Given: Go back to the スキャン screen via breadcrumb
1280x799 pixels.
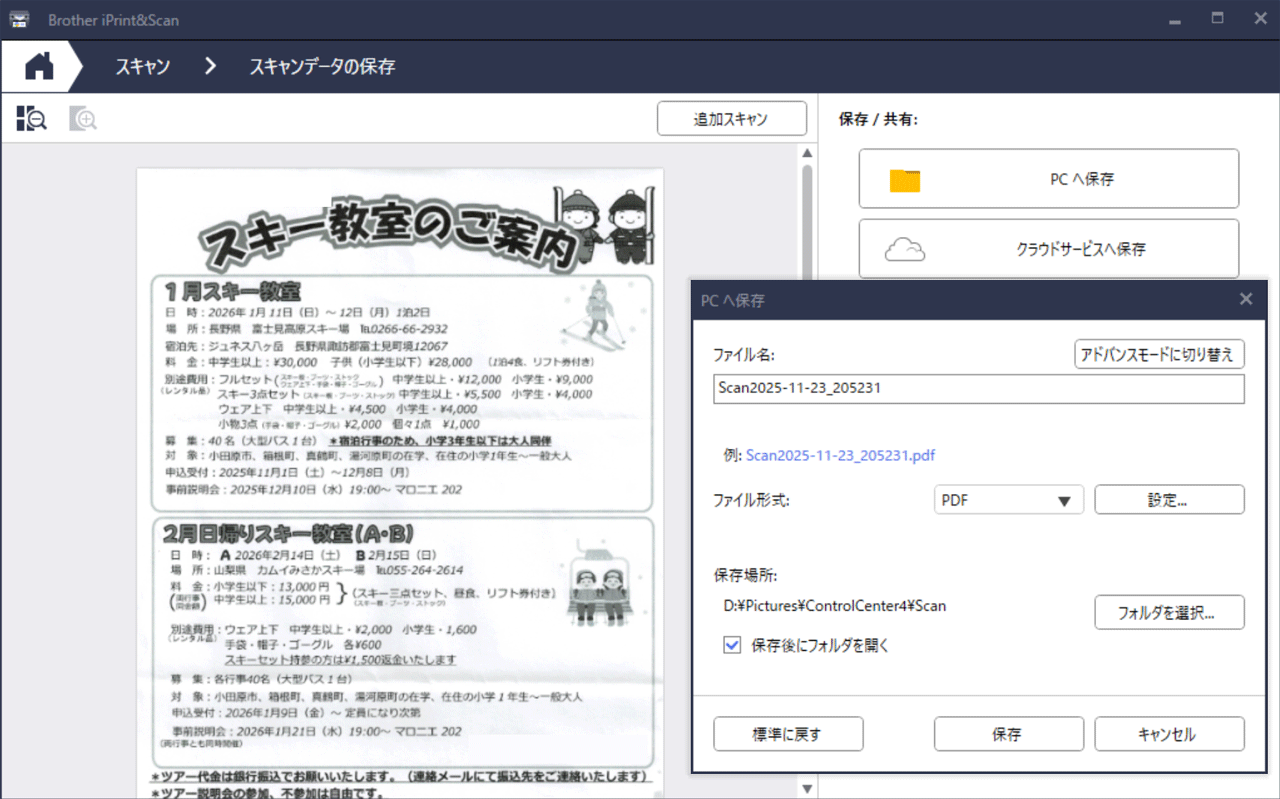Looking at the screenshot, I should 142,66.
